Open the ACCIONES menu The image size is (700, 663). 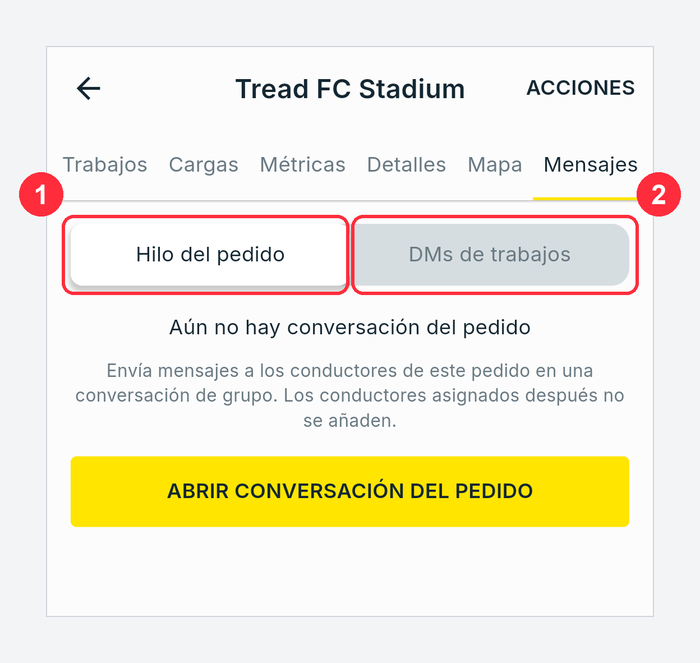point(580,88)
